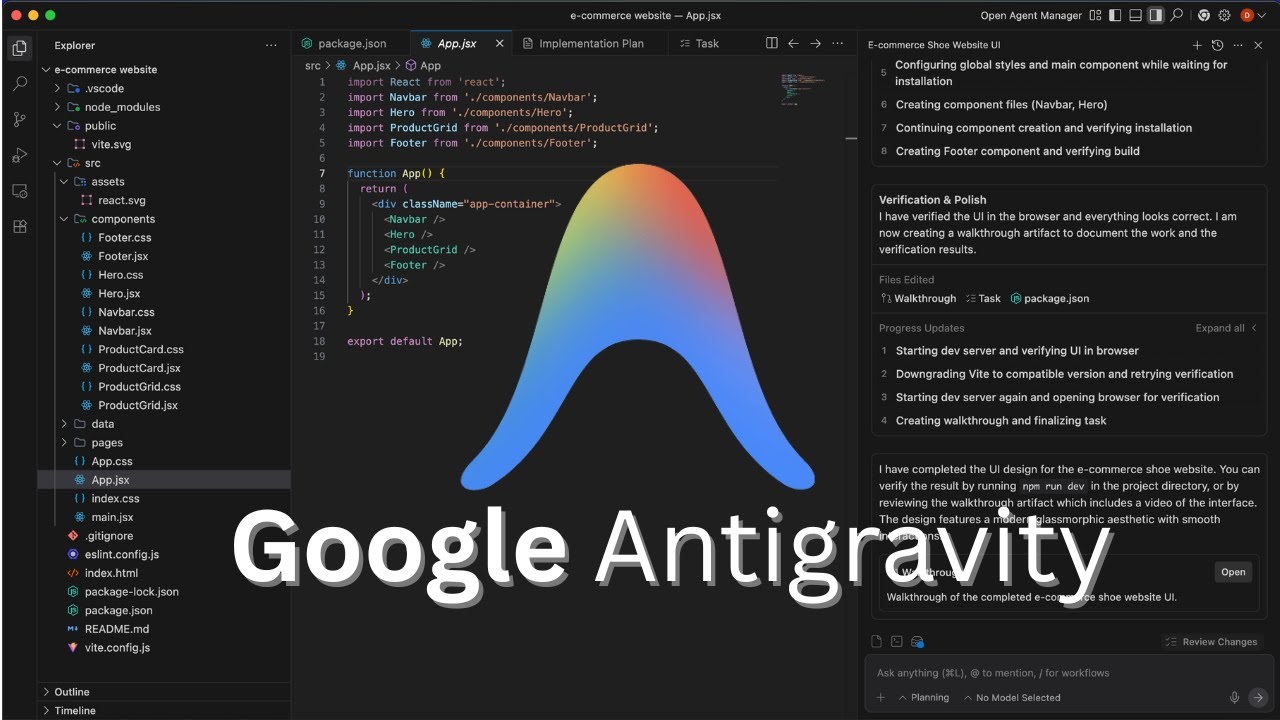Open the Planning mode dropdown
The height and width of the screenshot is (720, 1280).
(x=924, y=697)
